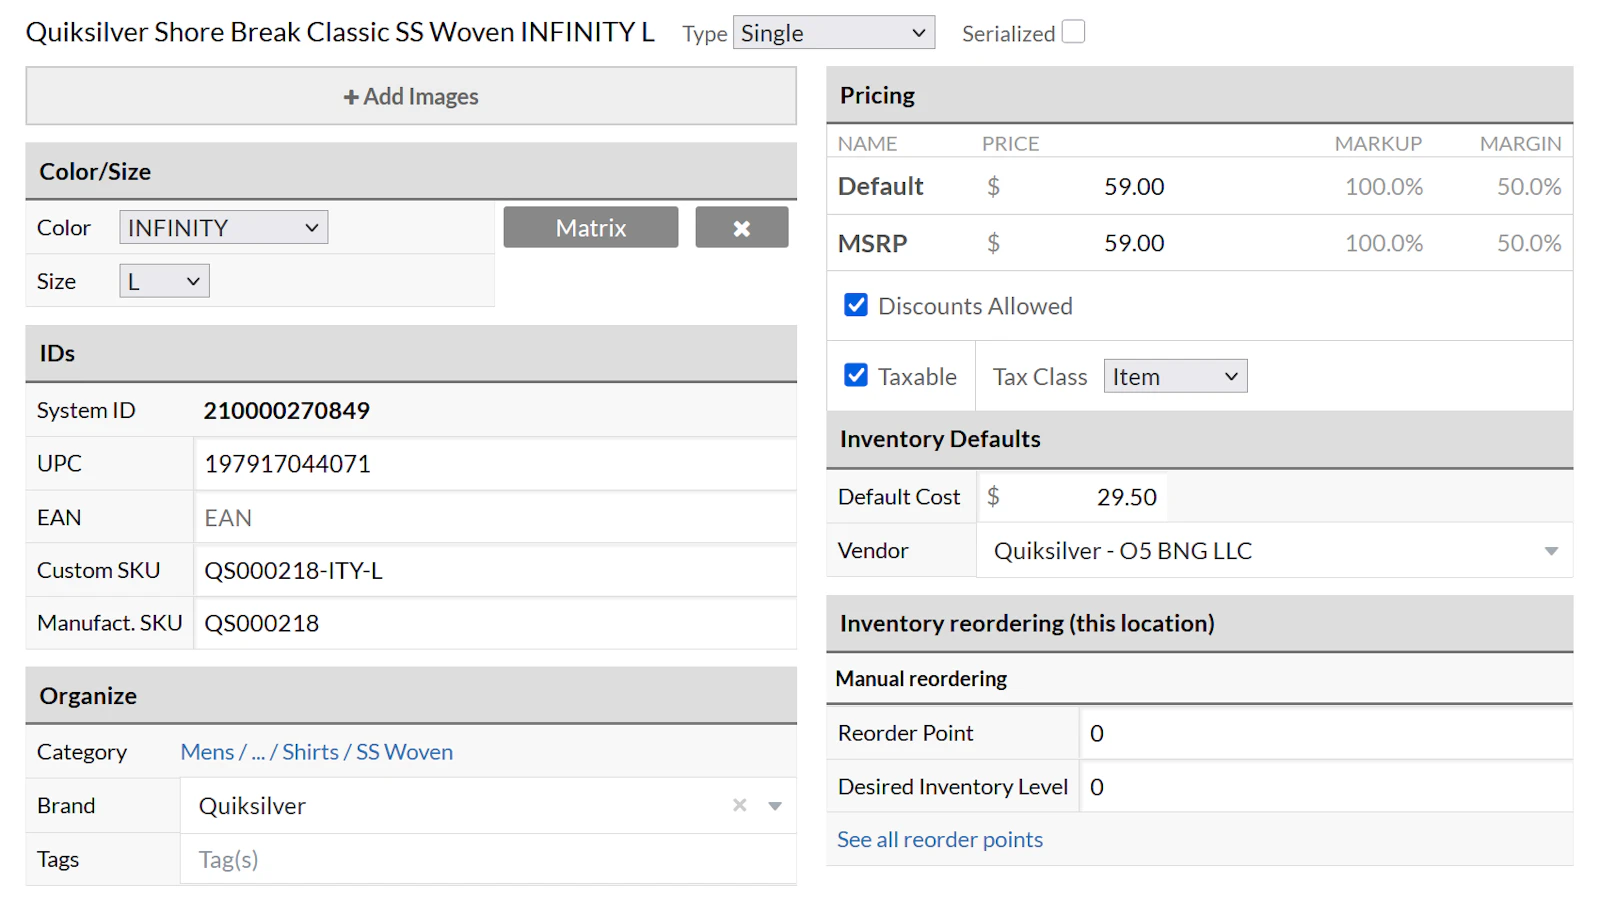This screenshot has height=915, width=1600.
Task: Click the Reorder Point field
Action: tap(1326, 734)
